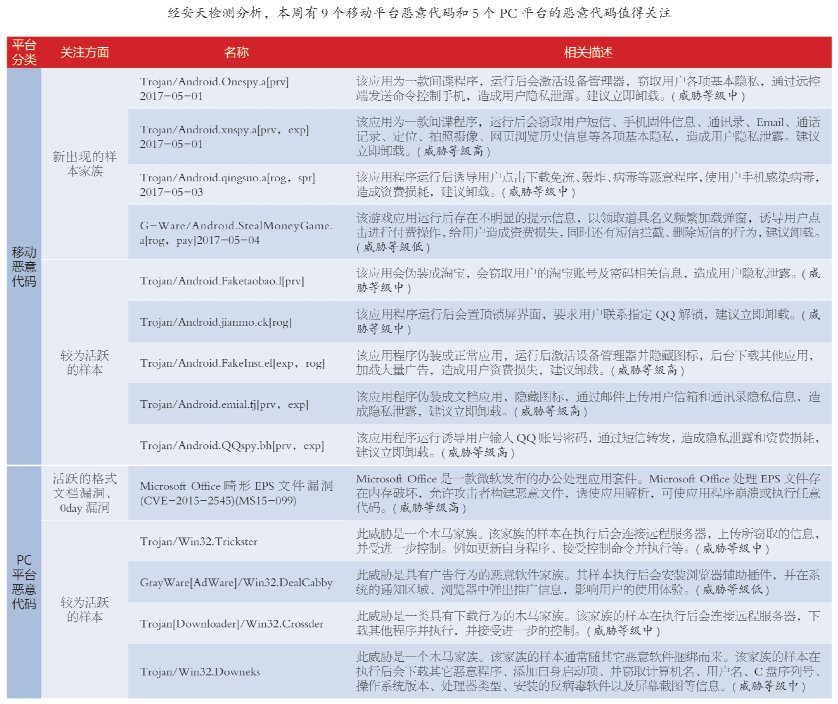Click the 平台分类 header cell
The height and width of the screenshot is (704, 838).
[24, 52]
